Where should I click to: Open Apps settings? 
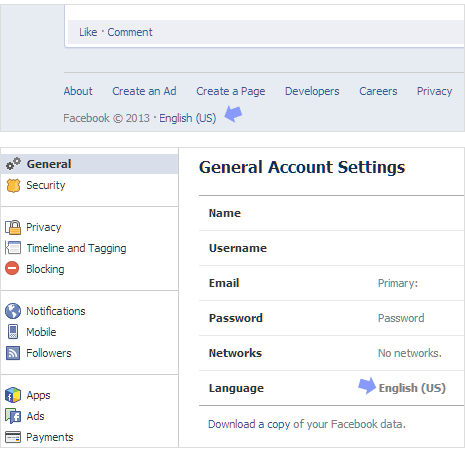click(38, 395)
